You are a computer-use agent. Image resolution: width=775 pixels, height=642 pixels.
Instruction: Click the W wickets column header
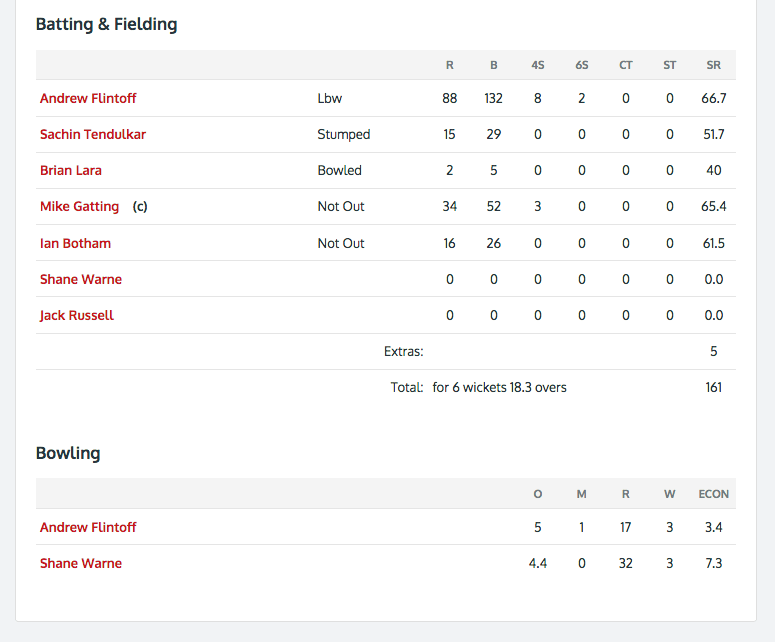[x=670, y=494]
